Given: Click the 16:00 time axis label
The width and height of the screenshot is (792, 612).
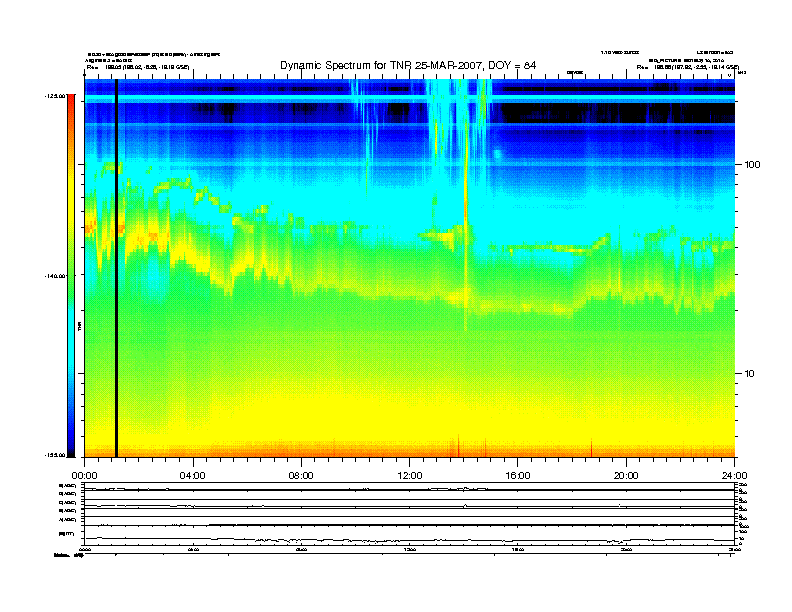Looking at the screenshot, I should tap(518, 476).
